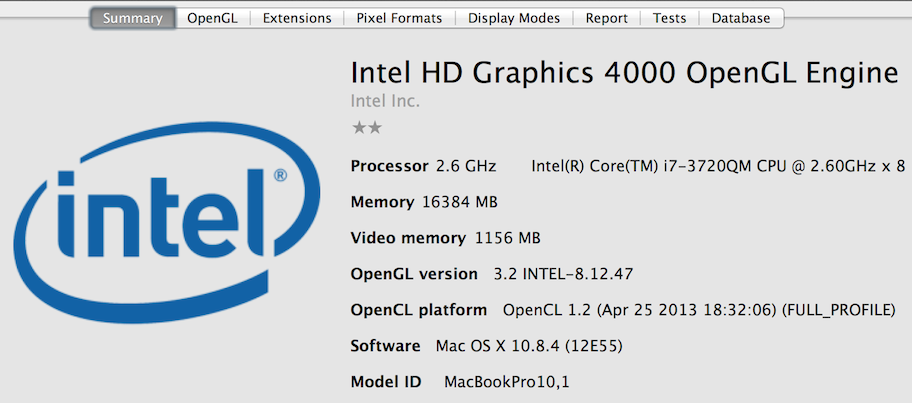Select the Database tab
912x403 pixels.
click(x=741, y=18)
